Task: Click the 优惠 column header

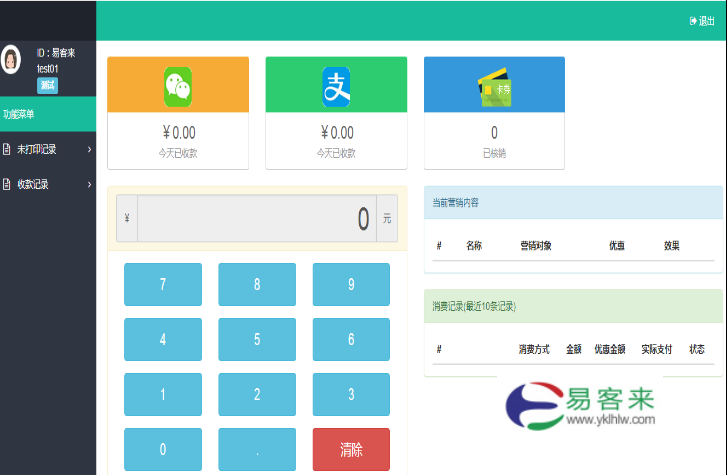Action: 617,246
